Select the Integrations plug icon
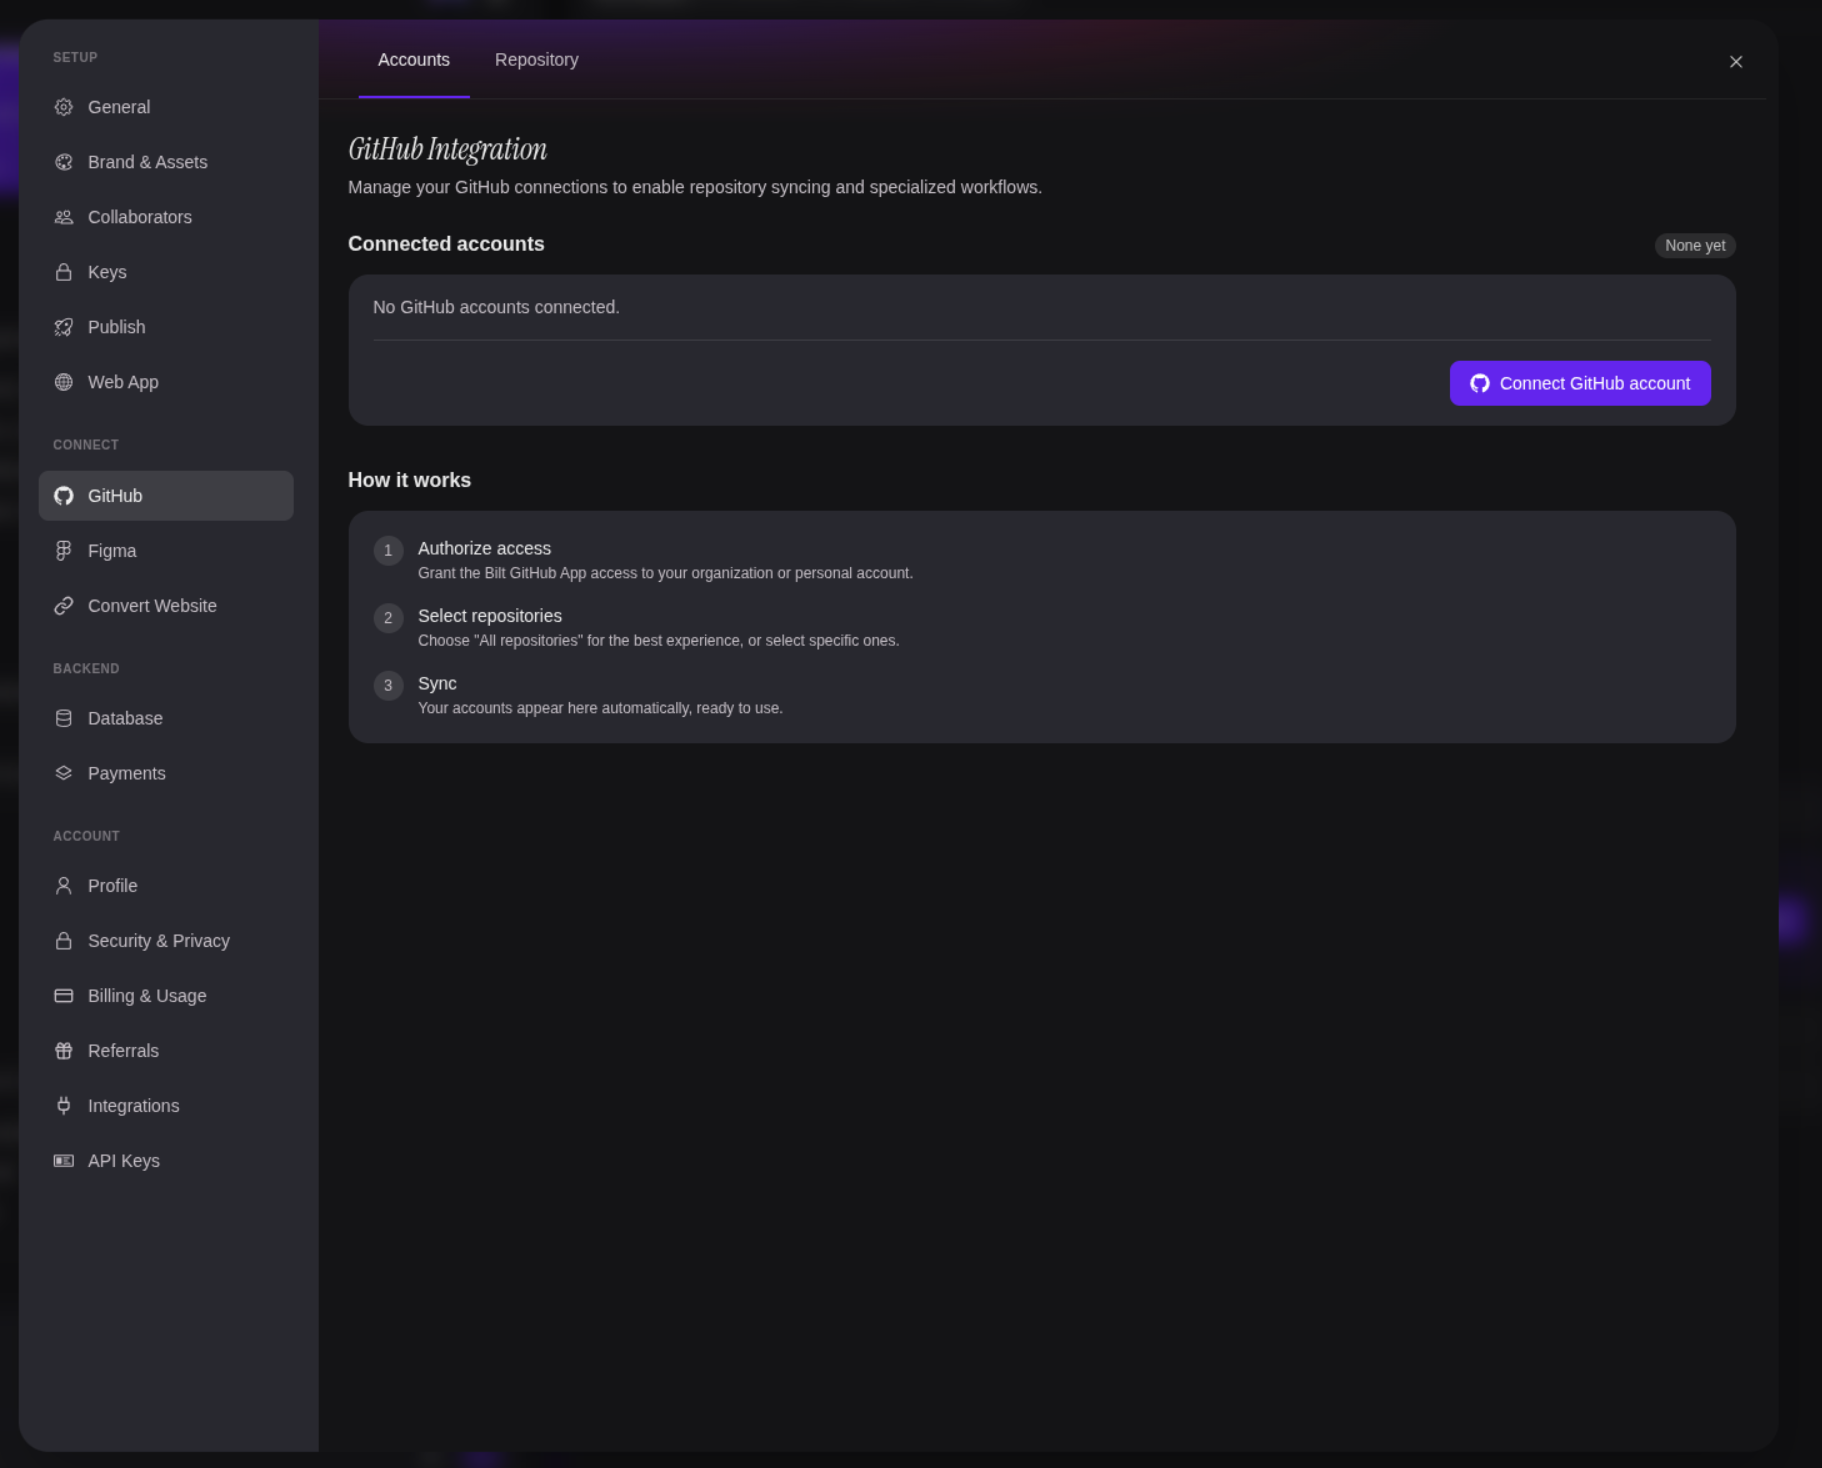Screen dimensions: 1822x1468 64,1106
